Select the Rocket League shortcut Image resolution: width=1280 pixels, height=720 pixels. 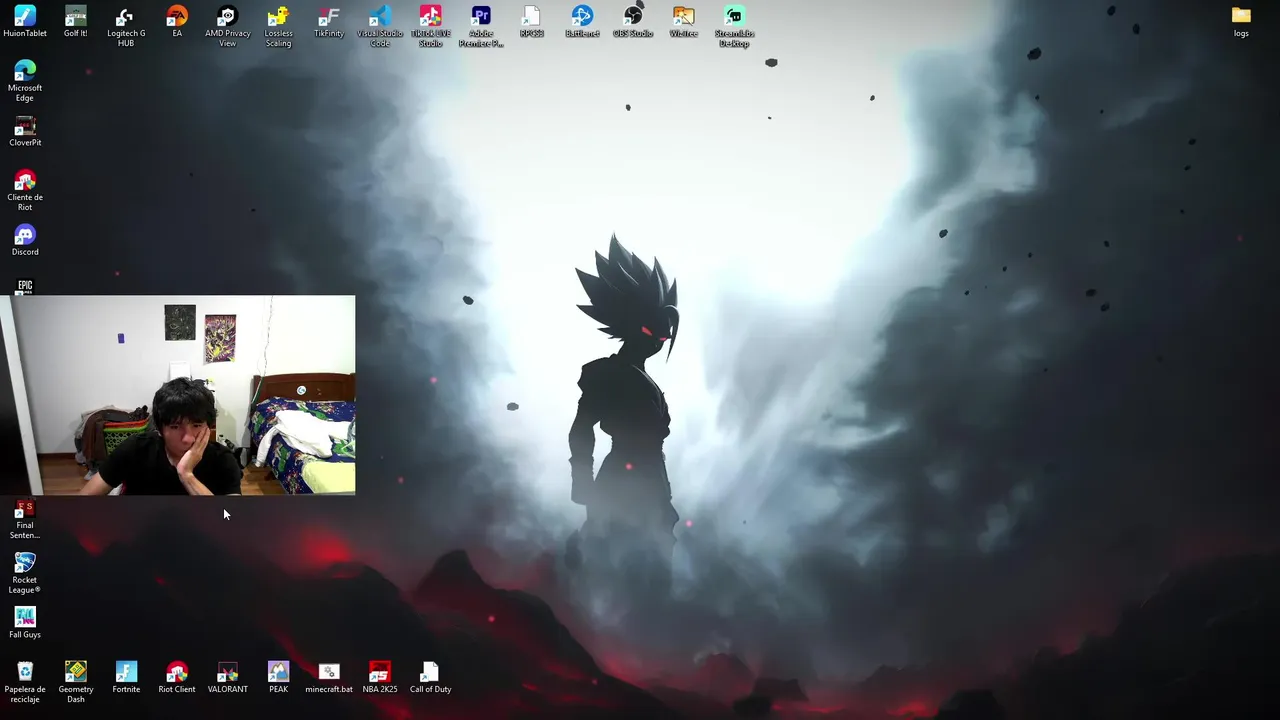25,573
